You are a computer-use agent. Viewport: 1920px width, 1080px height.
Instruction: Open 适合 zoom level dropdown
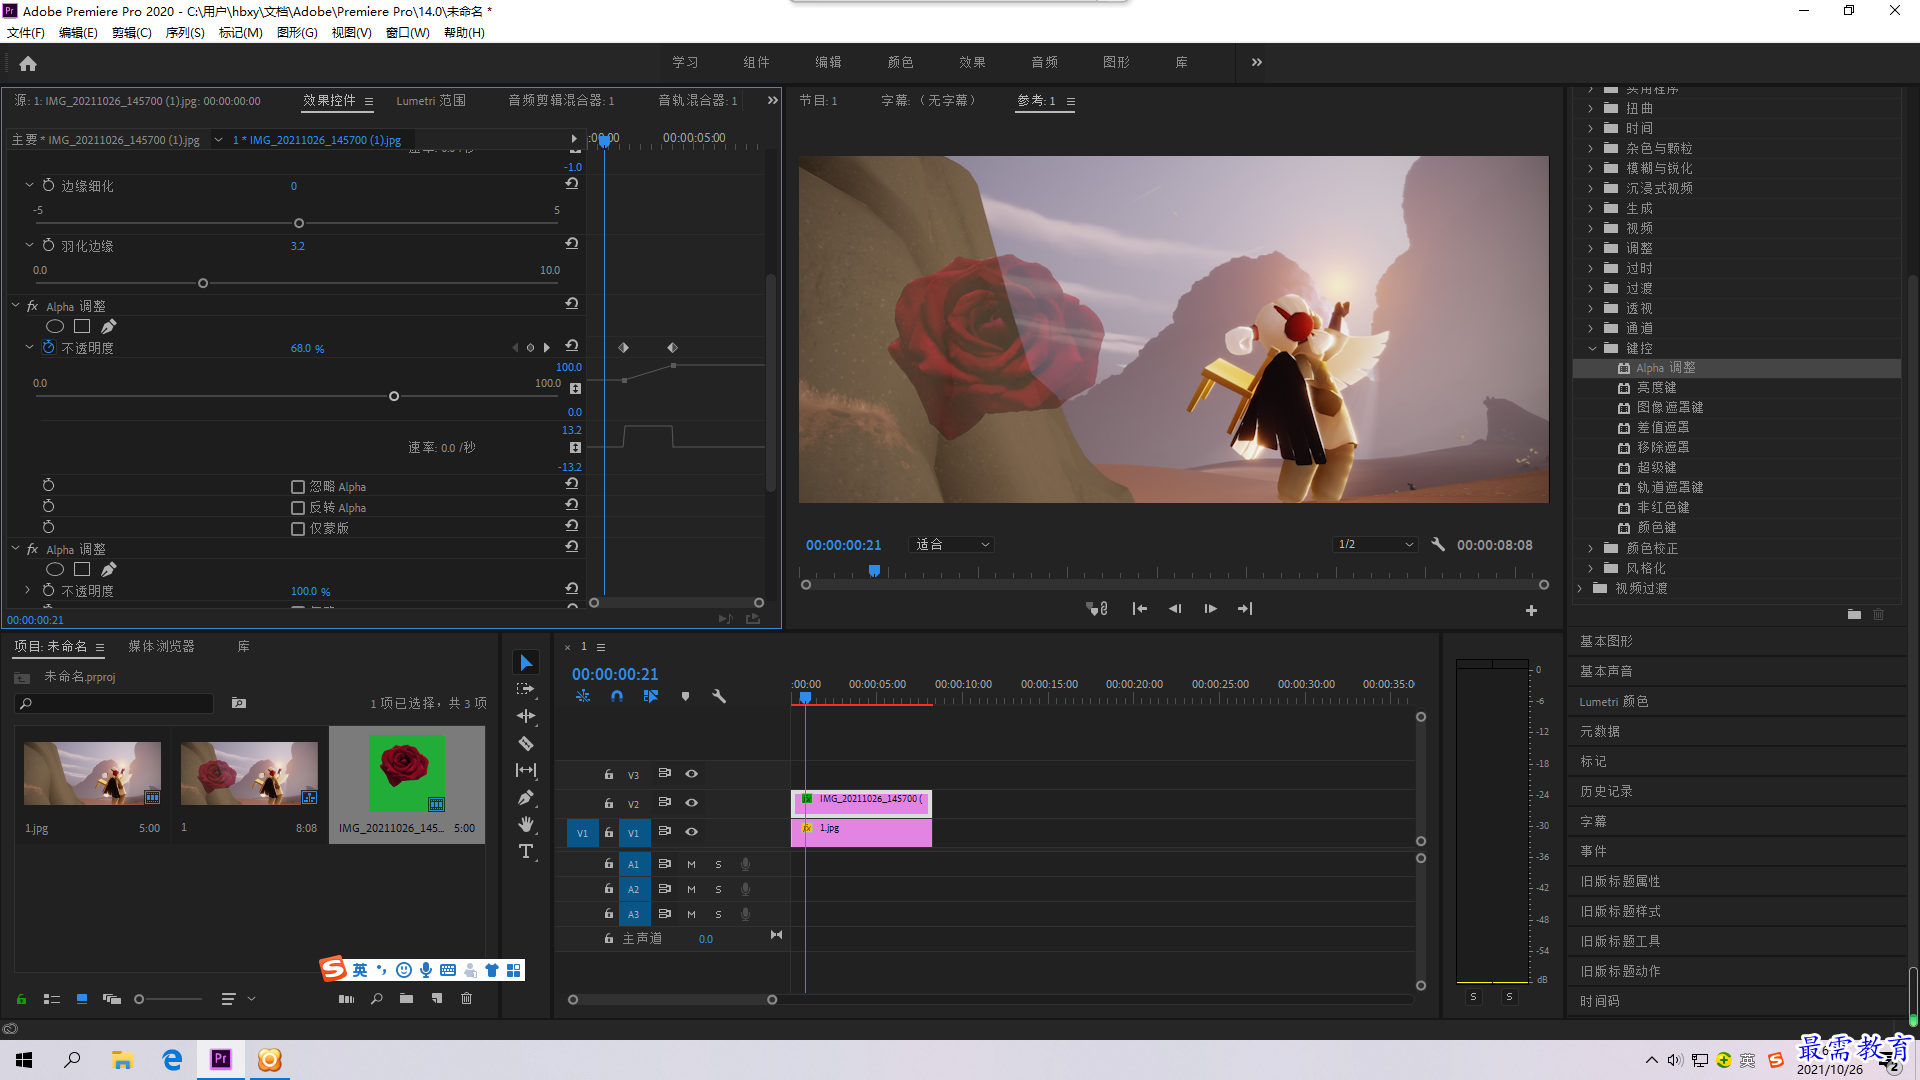(x=951, y=545)
